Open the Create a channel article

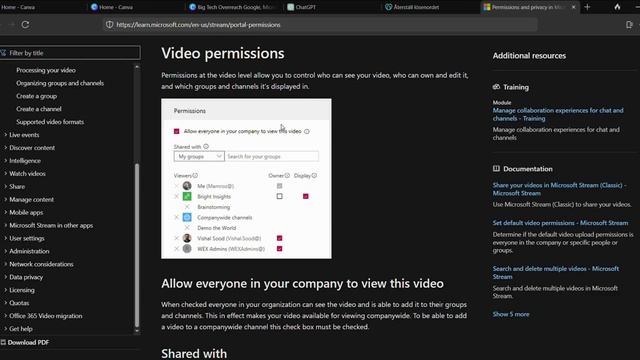(x=39, y=109)
